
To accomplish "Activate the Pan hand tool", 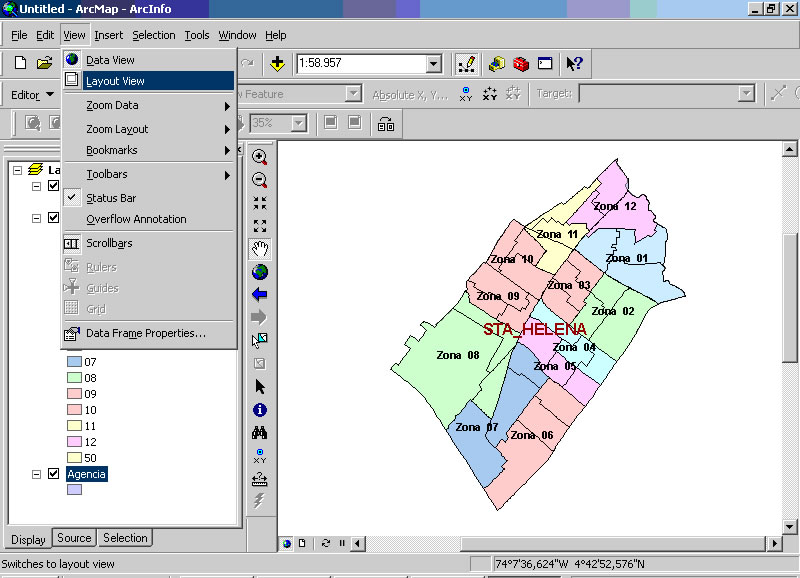I will (x=260, y=249).
